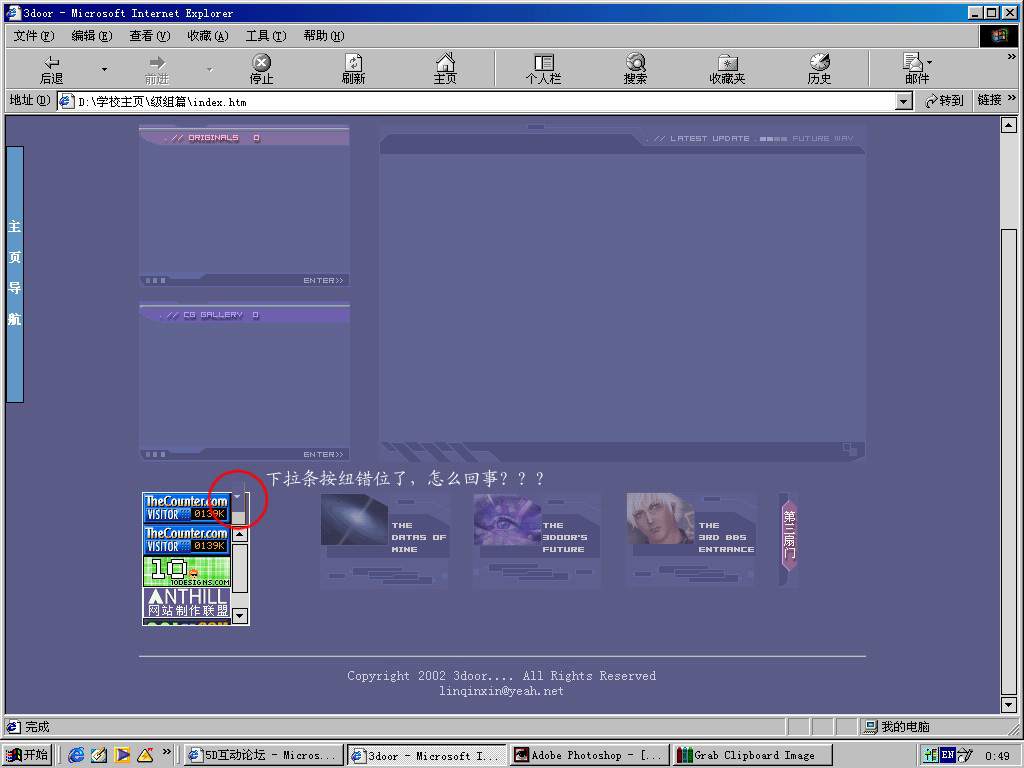Go to Home (主页) via toolbar
Screen dimensions: 1024x768
coord(445,68)
